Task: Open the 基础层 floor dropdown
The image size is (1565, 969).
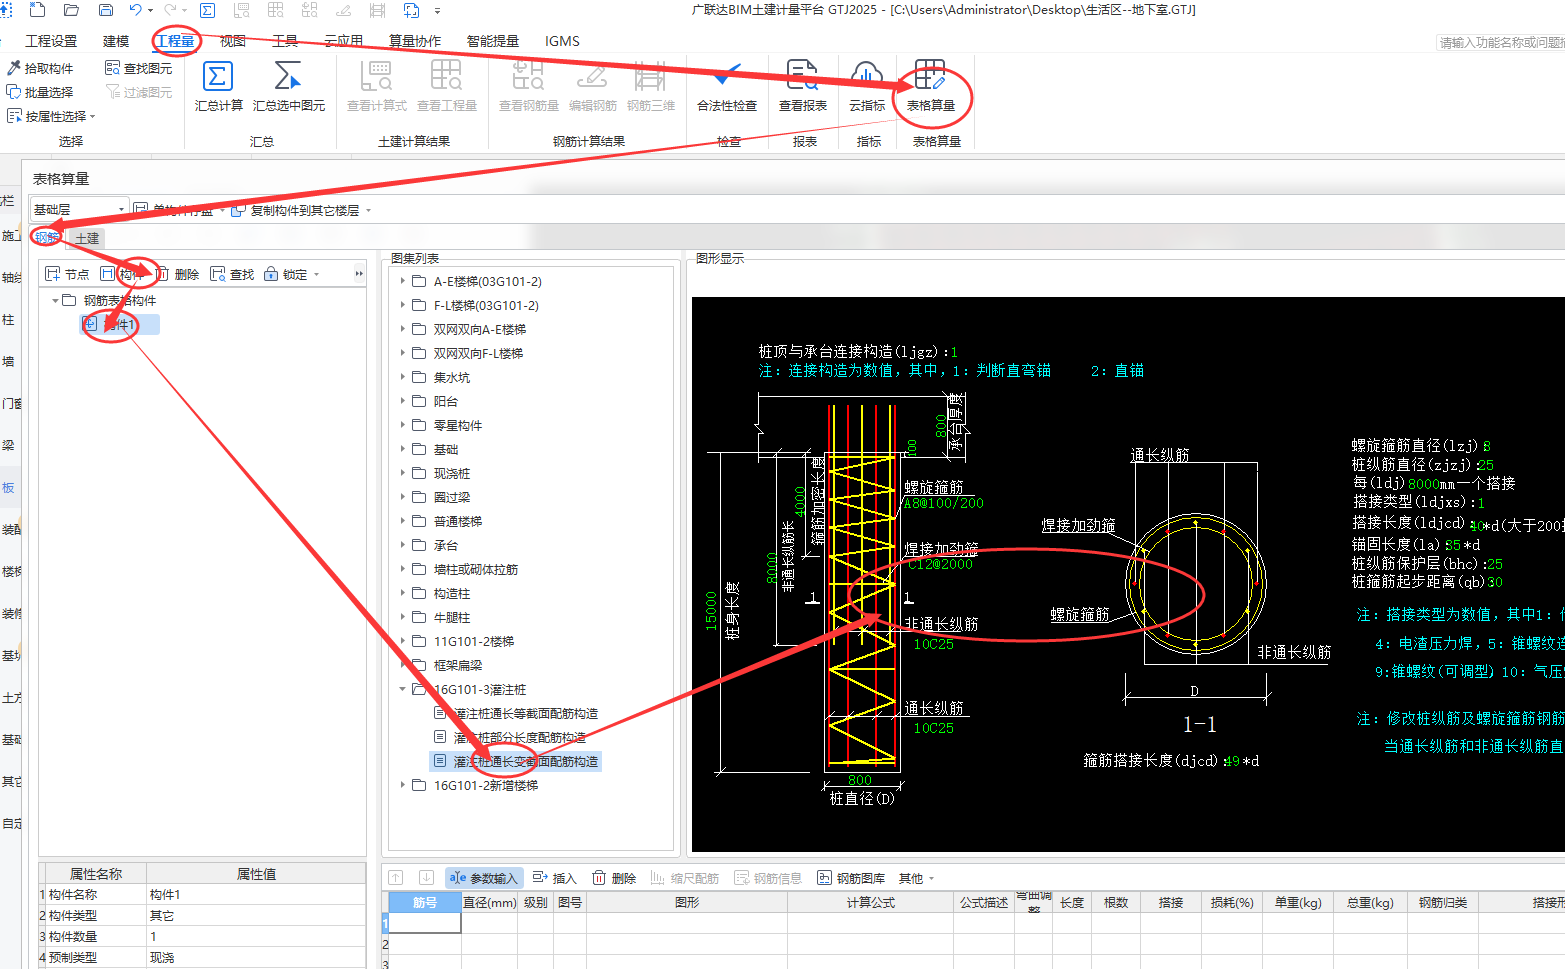Action: 79,209
